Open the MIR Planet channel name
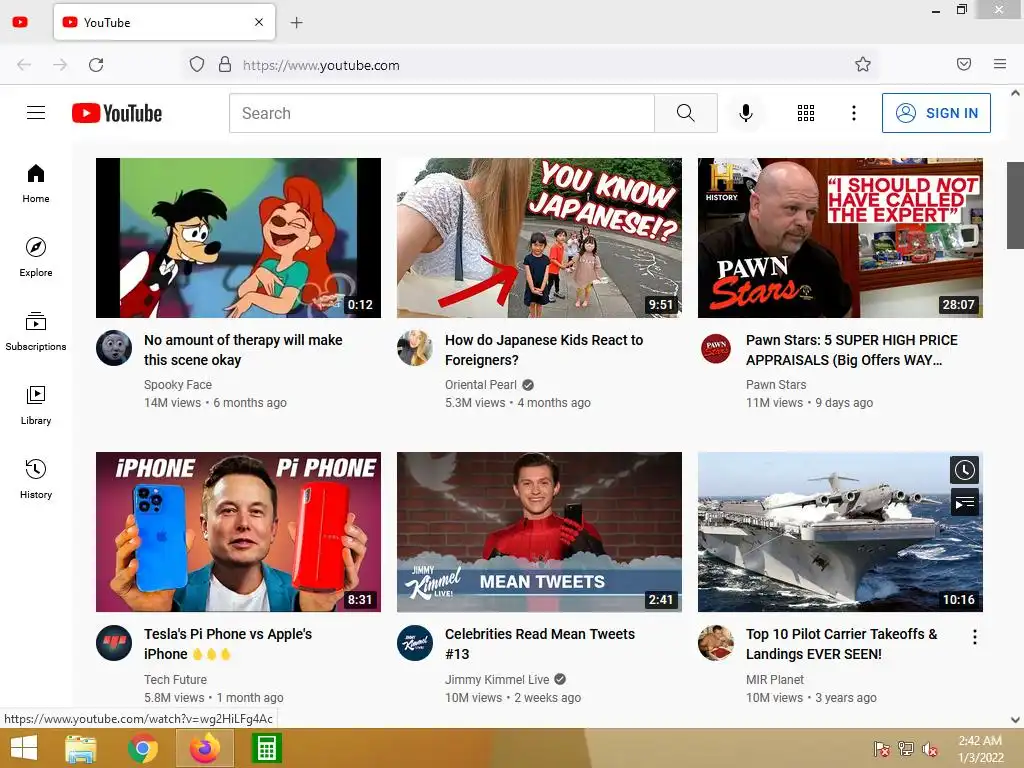Screen dimensions: 1024x768 point(775,679)
